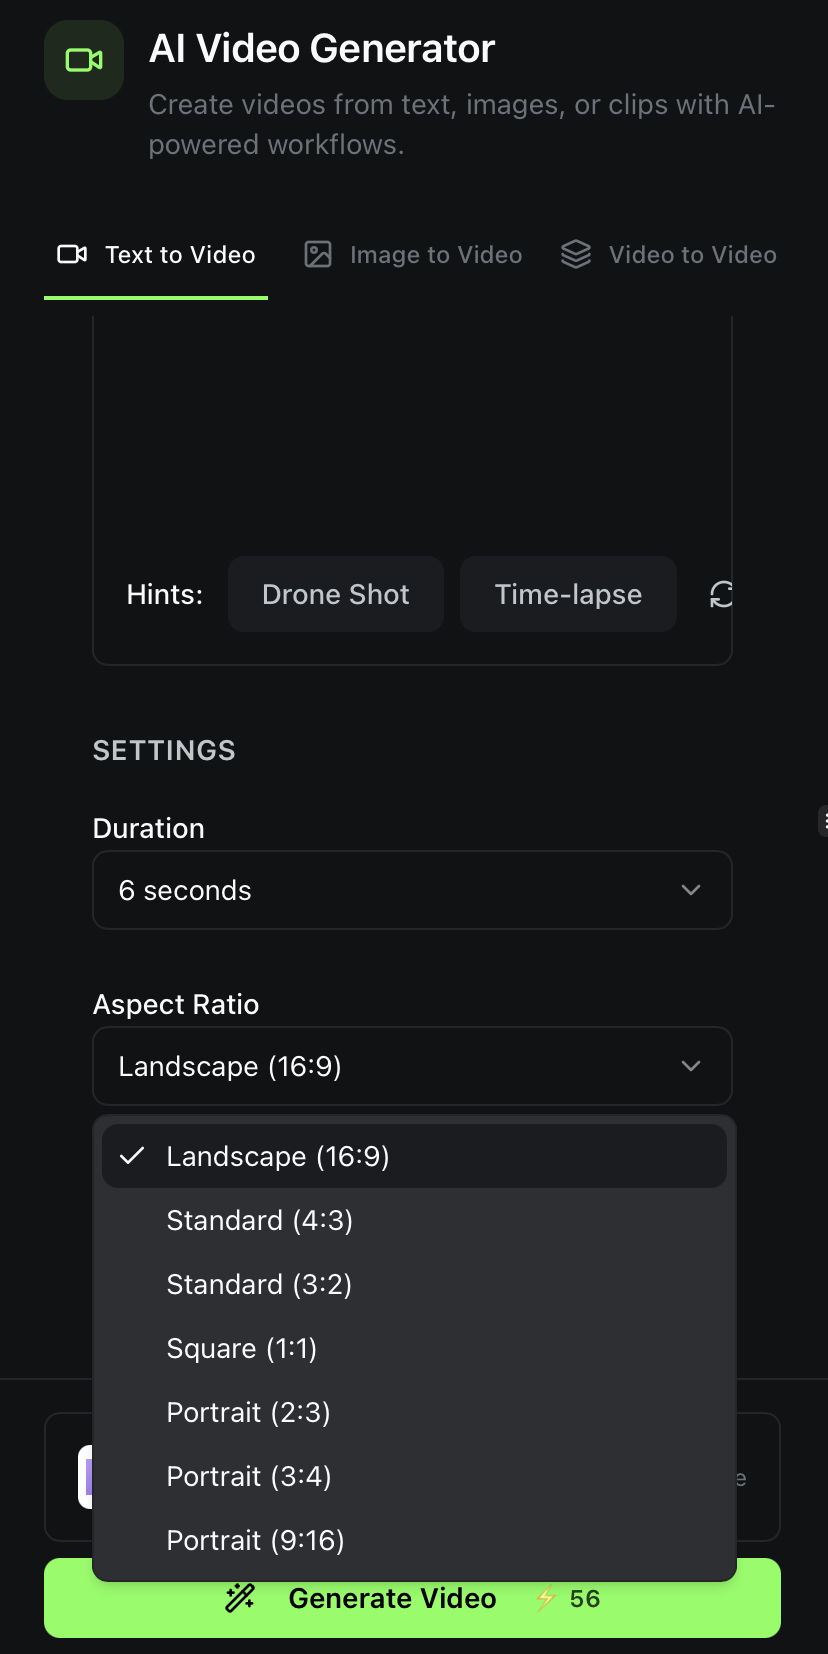828x1654 pixels.
Task: Click the refresh hints icon
Action: [x=721, y=595]
